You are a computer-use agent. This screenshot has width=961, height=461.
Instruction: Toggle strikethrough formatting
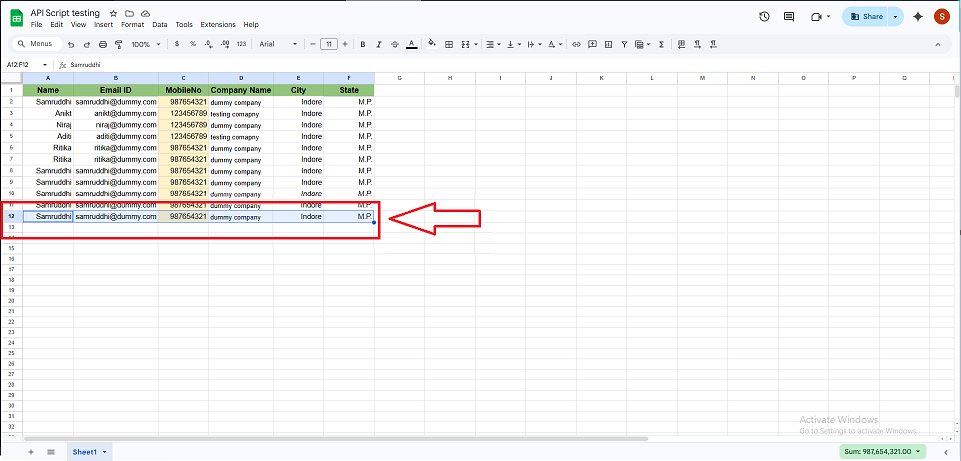(x=395, y=44)
